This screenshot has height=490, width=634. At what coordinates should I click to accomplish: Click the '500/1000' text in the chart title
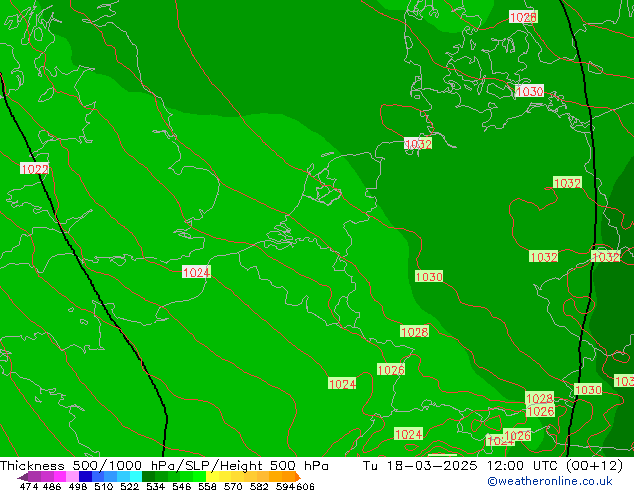point(107,466)
